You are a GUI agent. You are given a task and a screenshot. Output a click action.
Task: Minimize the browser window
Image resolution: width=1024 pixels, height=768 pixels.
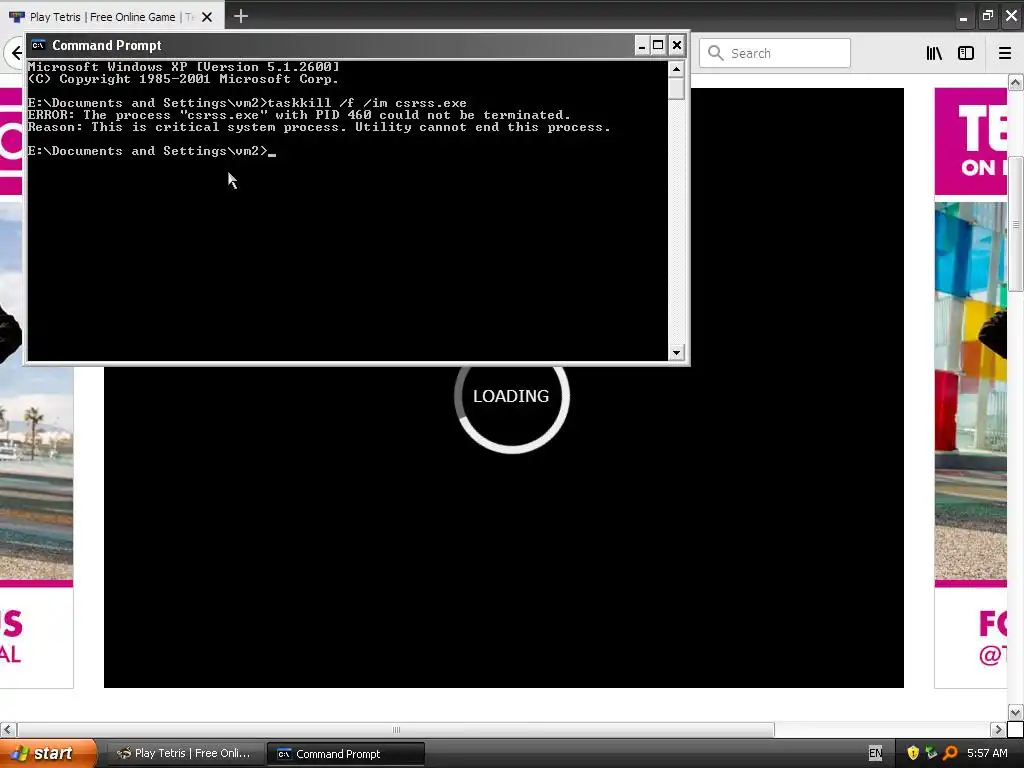963,17
